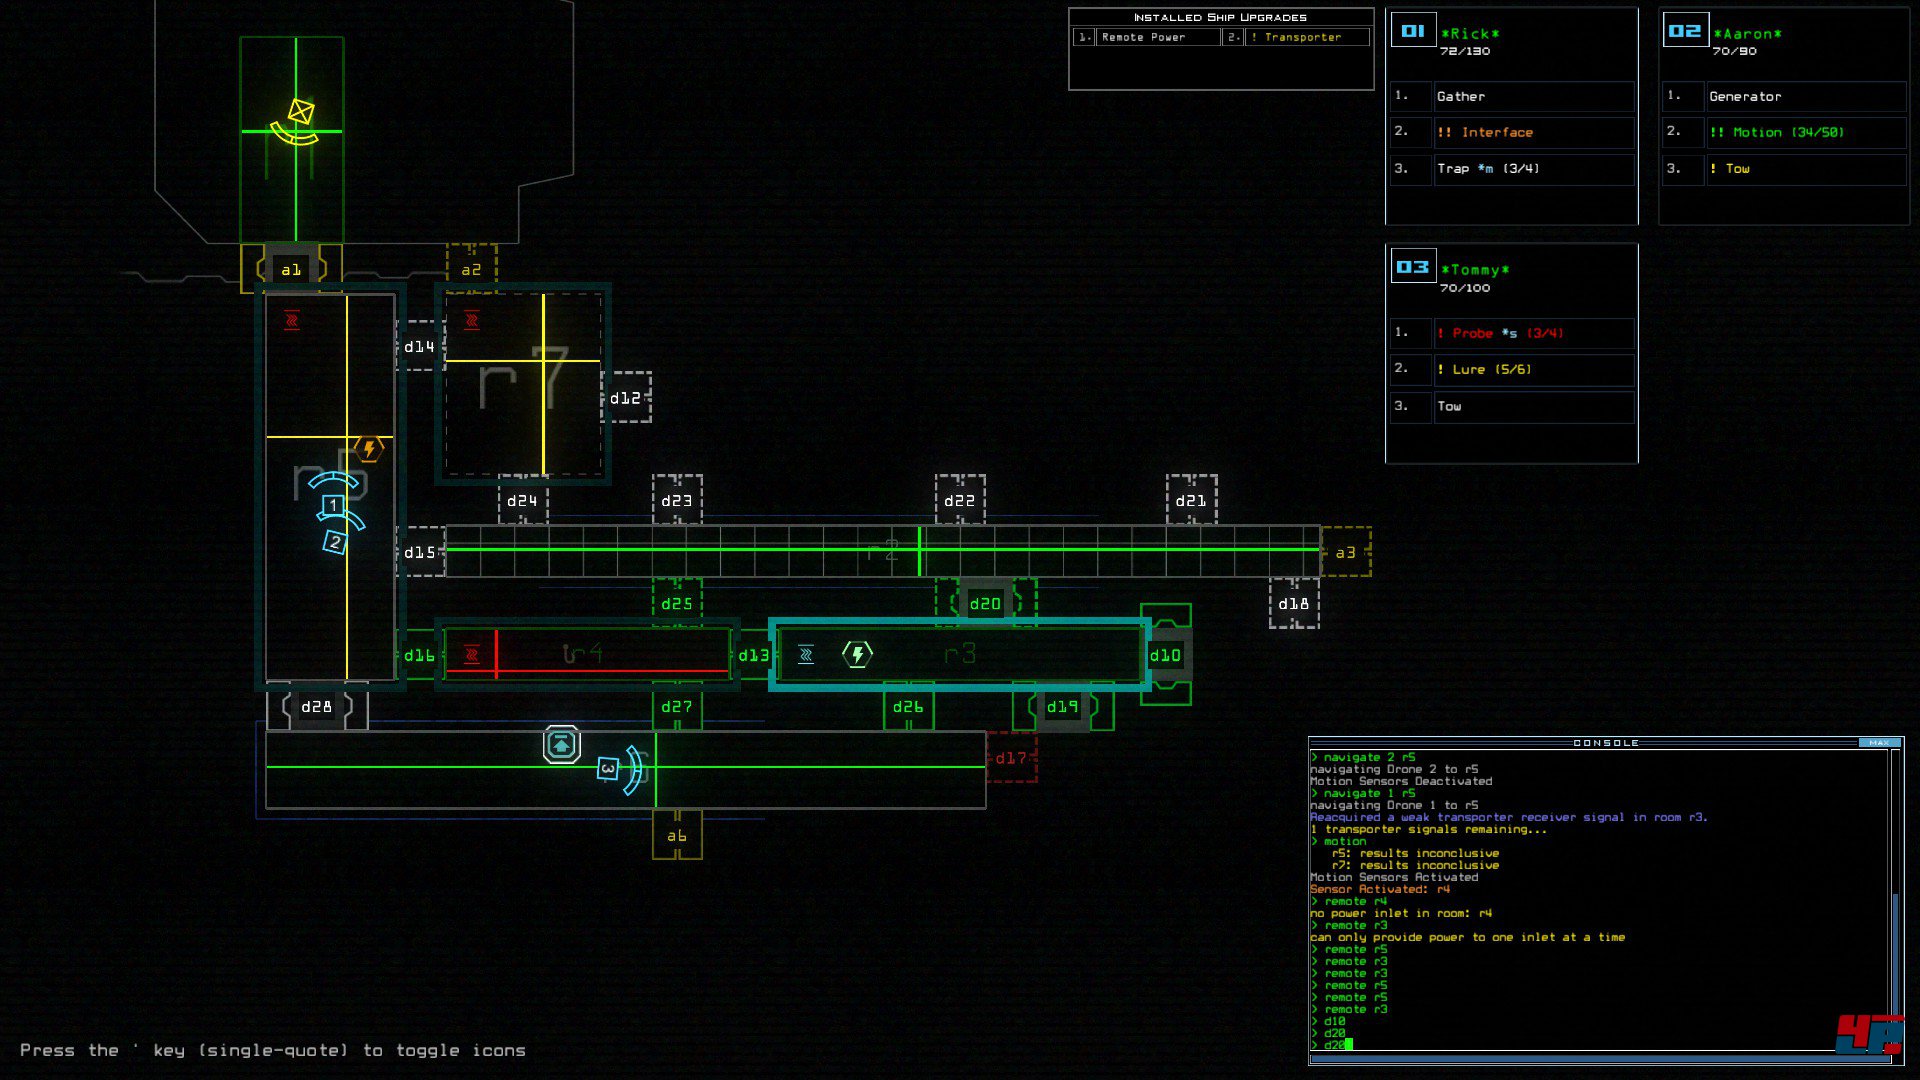Select drone 2 icon in r5
Viewport: 1920px width, 1080px height.
tap(334, 543)
